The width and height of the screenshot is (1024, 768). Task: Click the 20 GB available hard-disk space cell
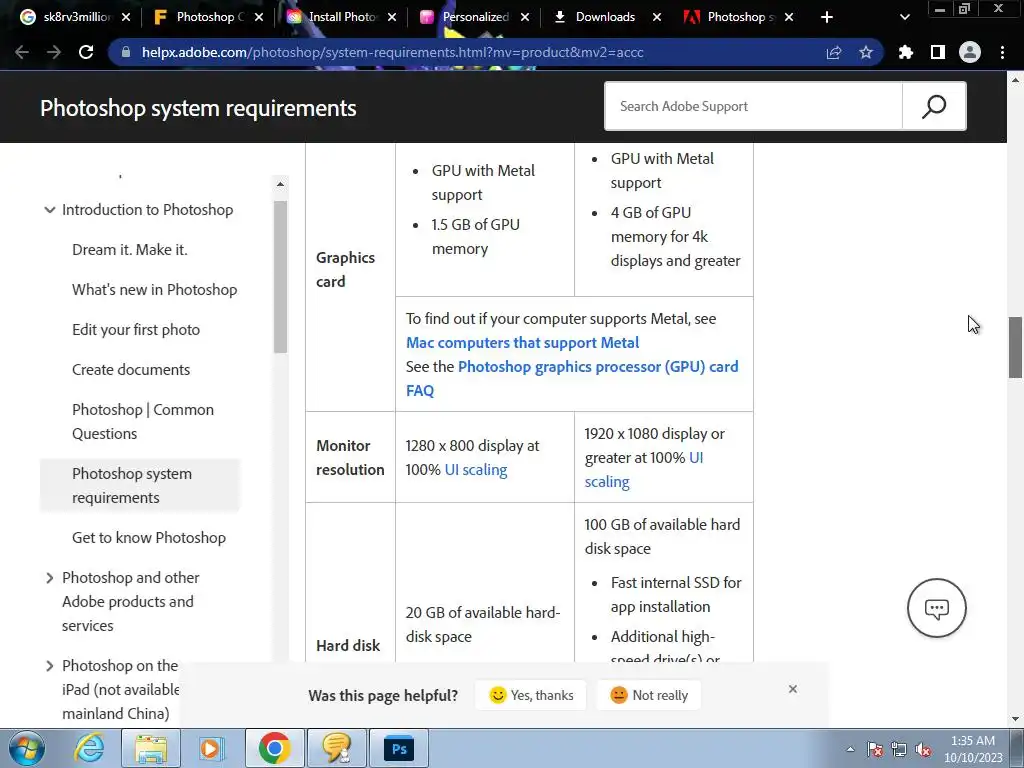[483, 624]
